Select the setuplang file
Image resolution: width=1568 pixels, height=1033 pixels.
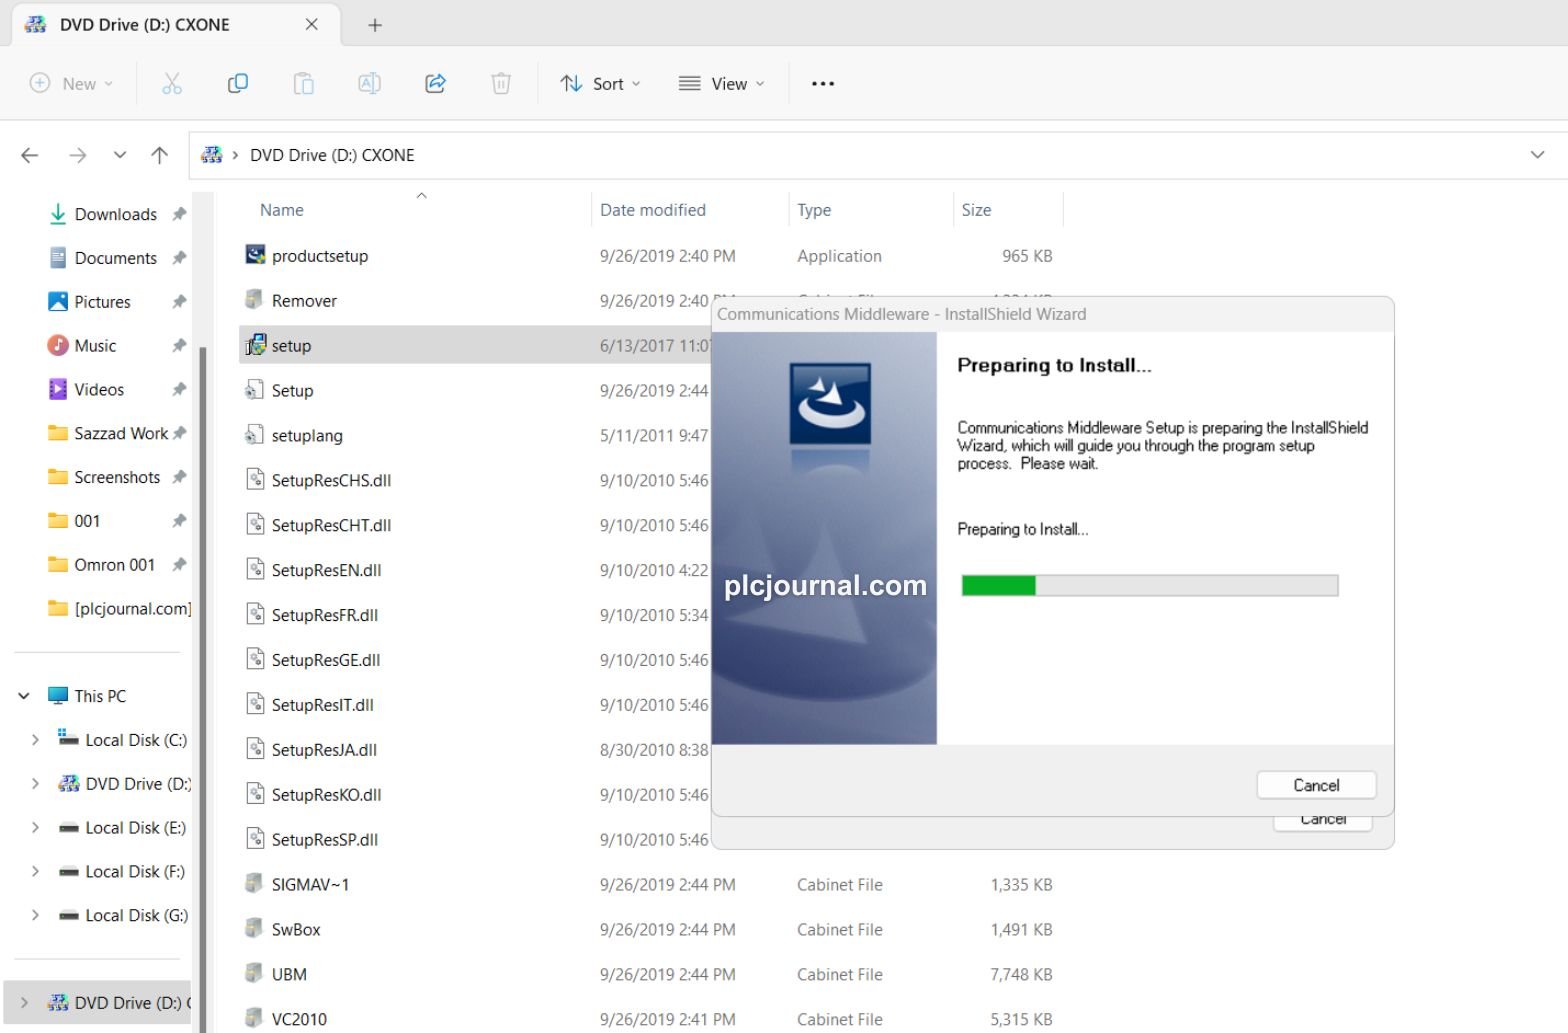tap(307, 436)
